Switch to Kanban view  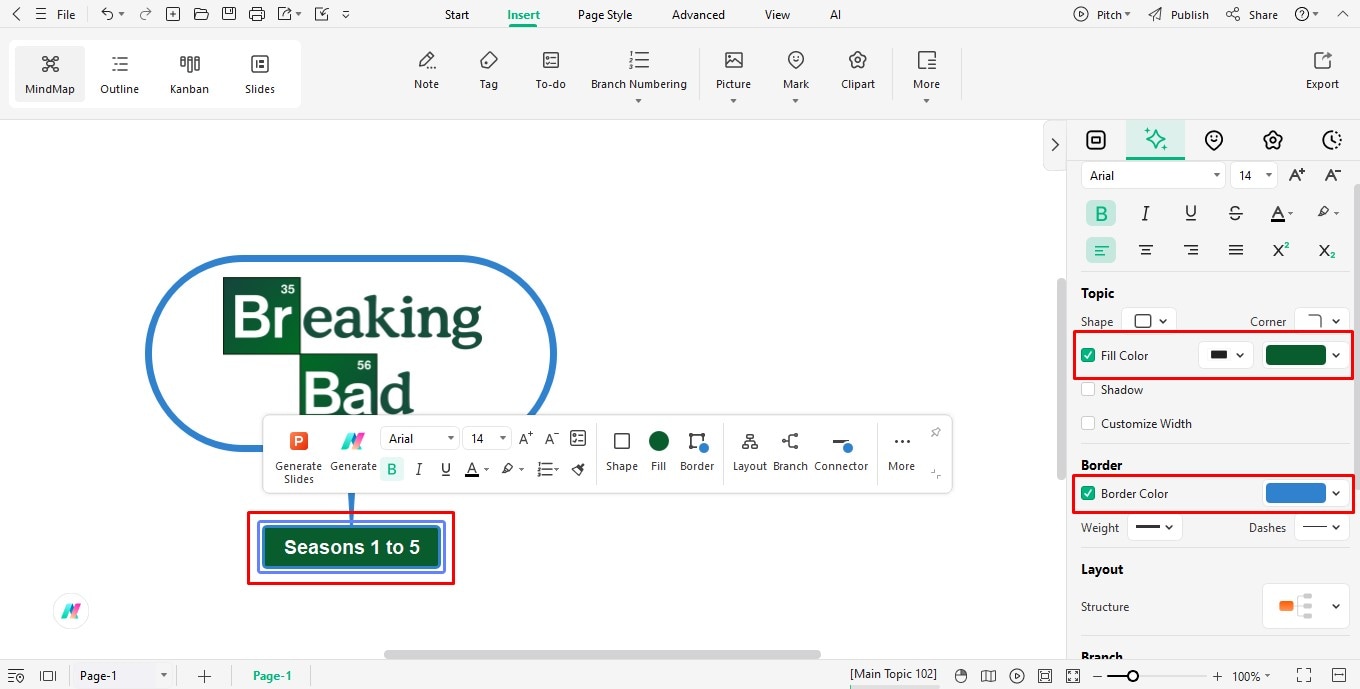(x=190, y=75)
